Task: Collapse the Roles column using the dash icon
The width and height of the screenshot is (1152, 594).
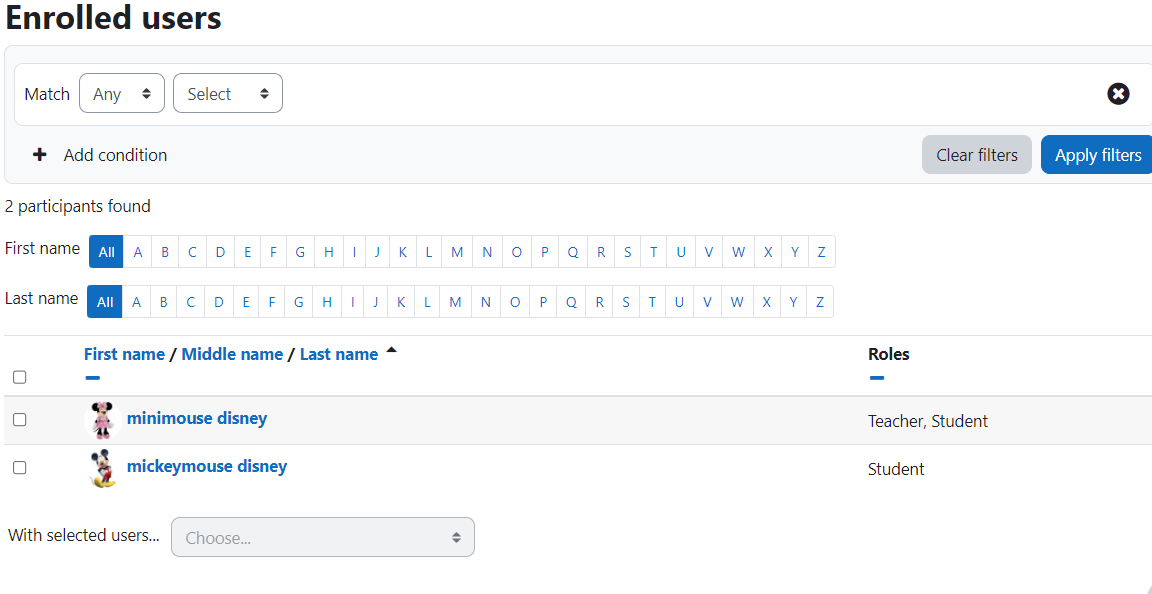Action: [876, 378]
